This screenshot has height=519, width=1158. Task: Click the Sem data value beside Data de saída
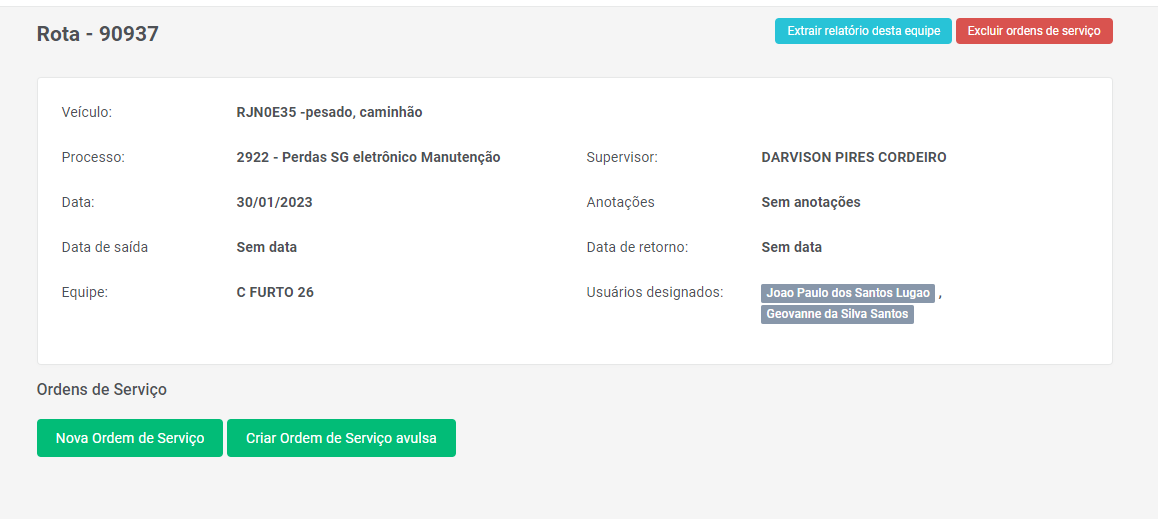tap(266, 247)
